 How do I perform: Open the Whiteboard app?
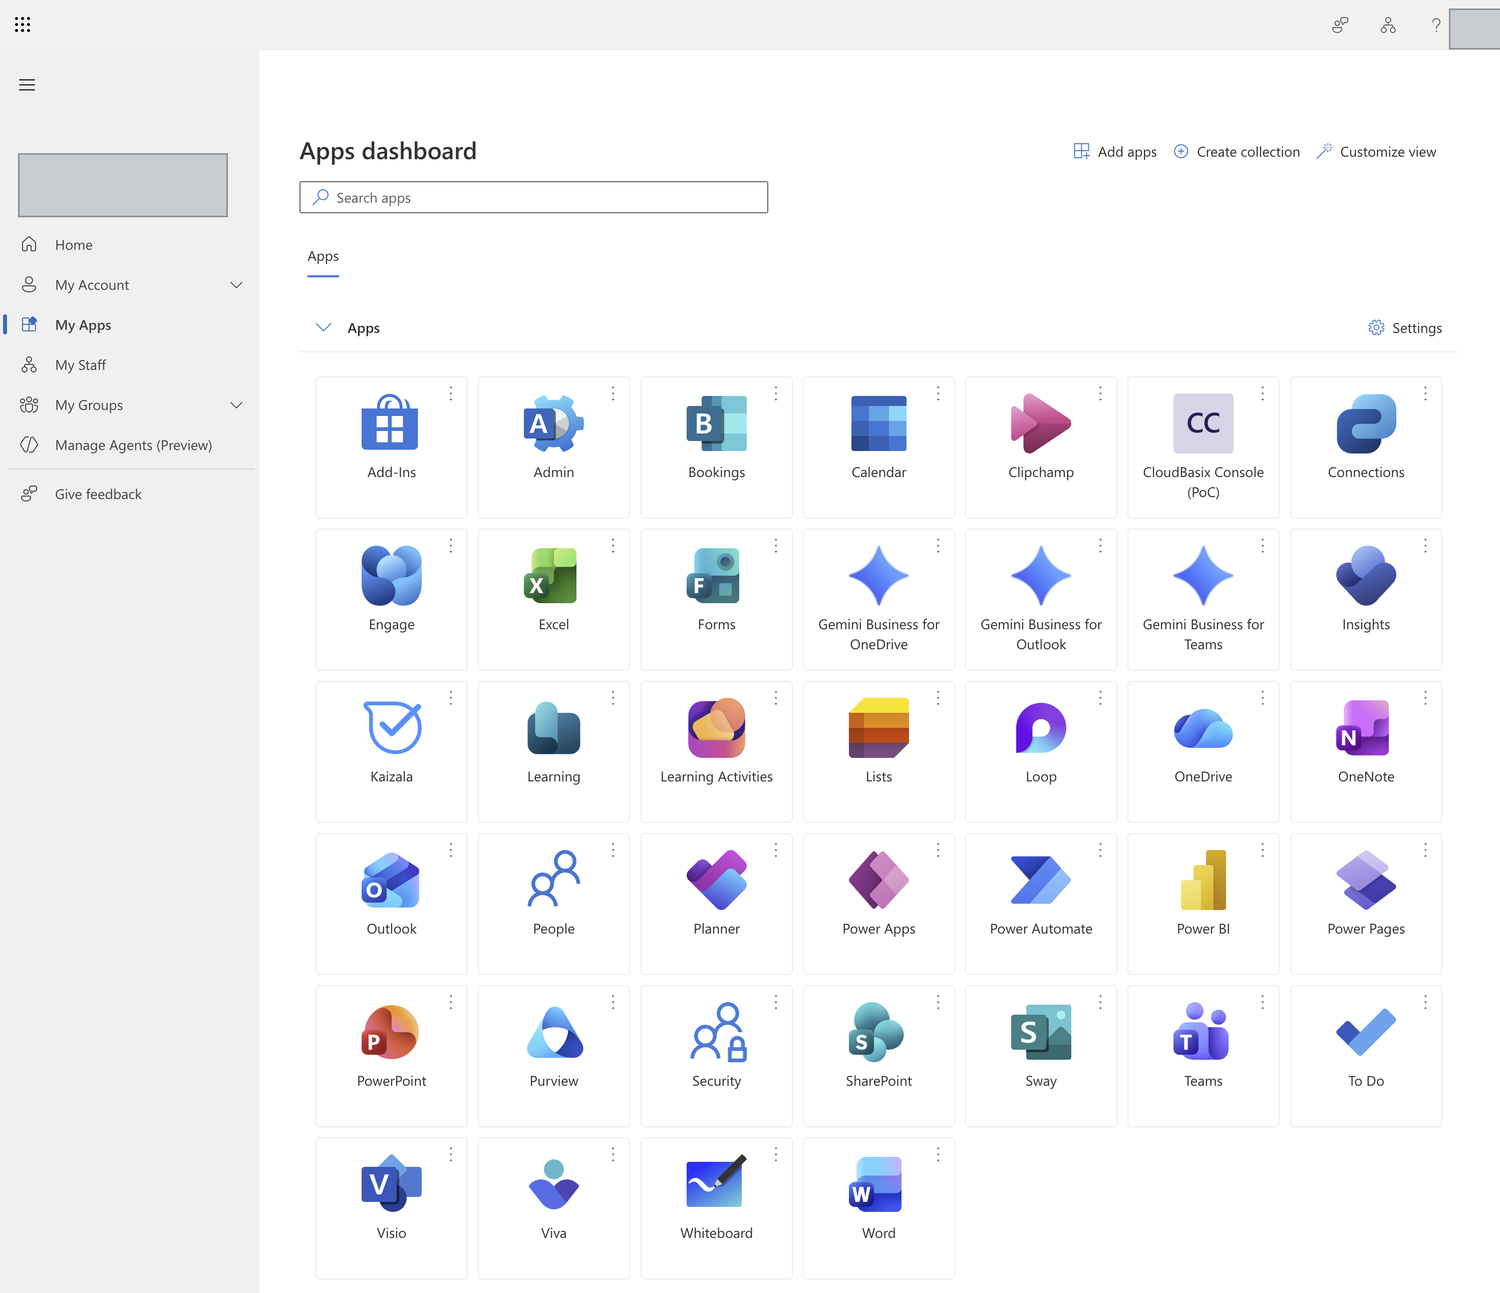coord(716,1207)
